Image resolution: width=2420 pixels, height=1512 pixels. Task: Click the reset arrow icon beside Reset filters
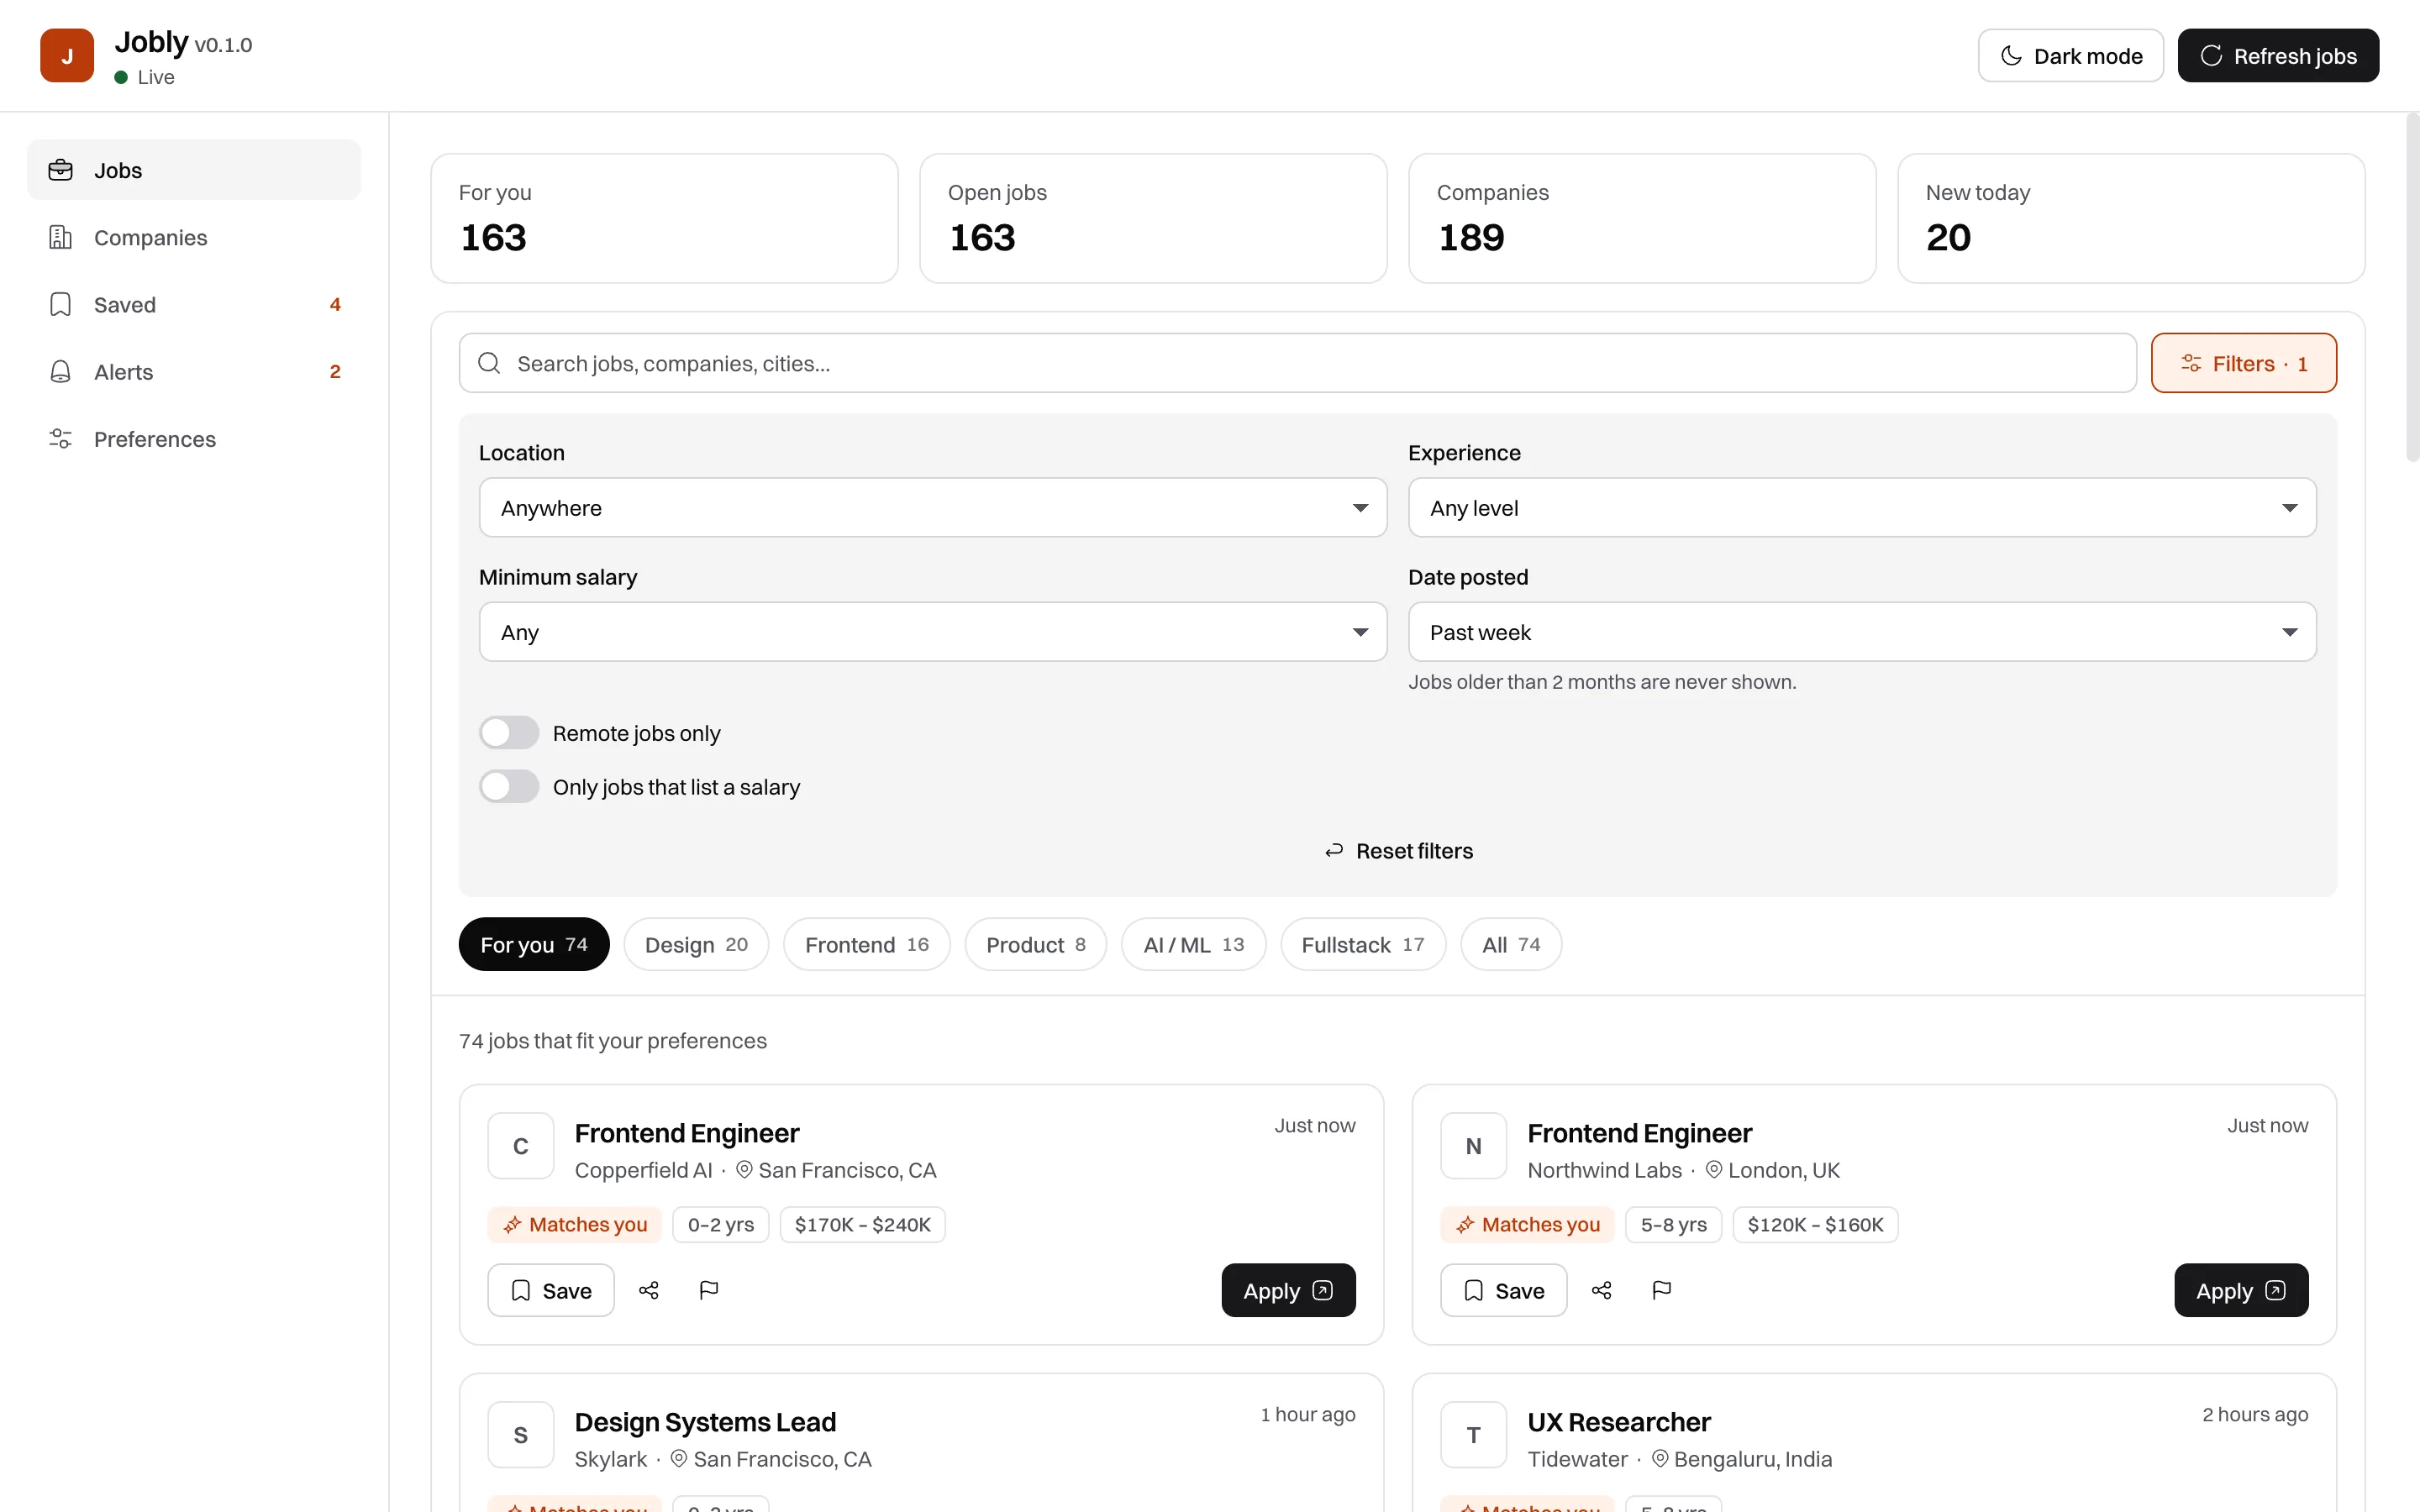pos(1334,850)
